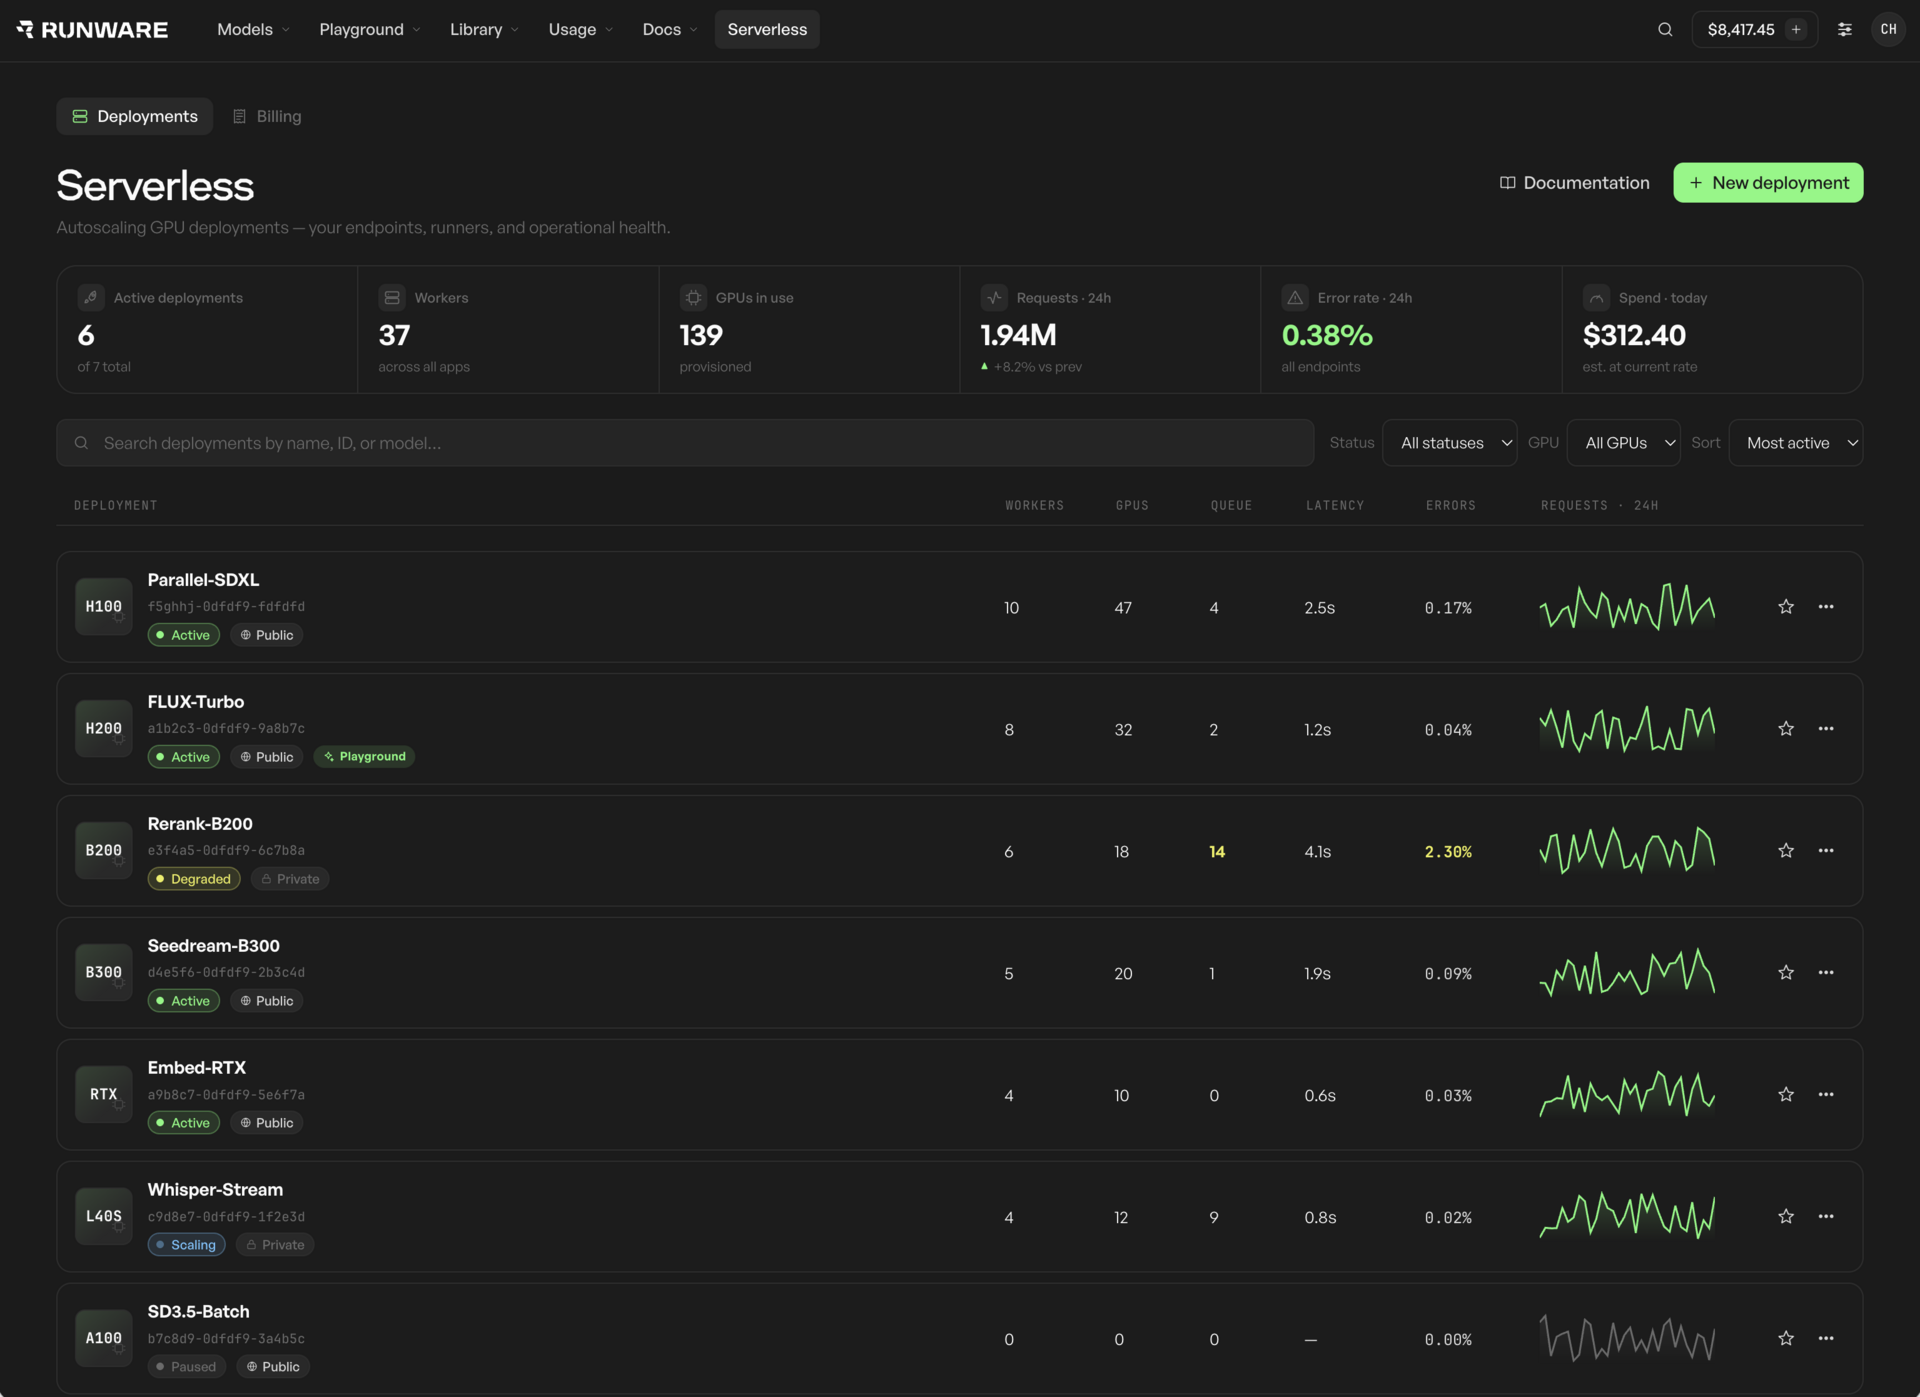The width and height of the screenshot is (1920, 1397).
Task: Click the 1.94M requests value
Action: tap(1018, 335)
